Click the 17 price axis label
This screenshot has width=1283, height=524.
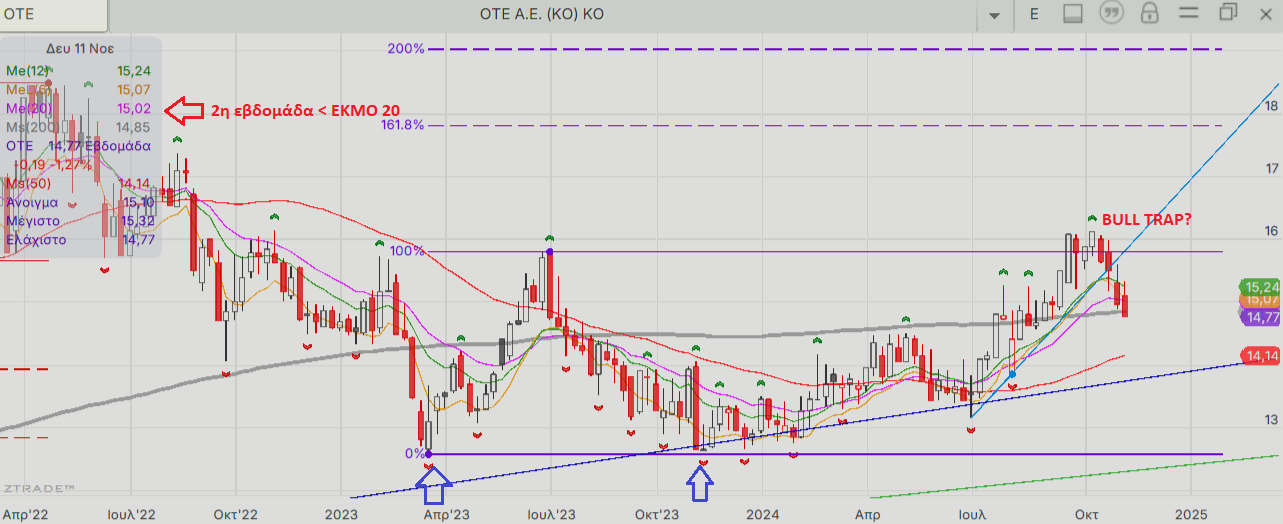(1272, 168)
